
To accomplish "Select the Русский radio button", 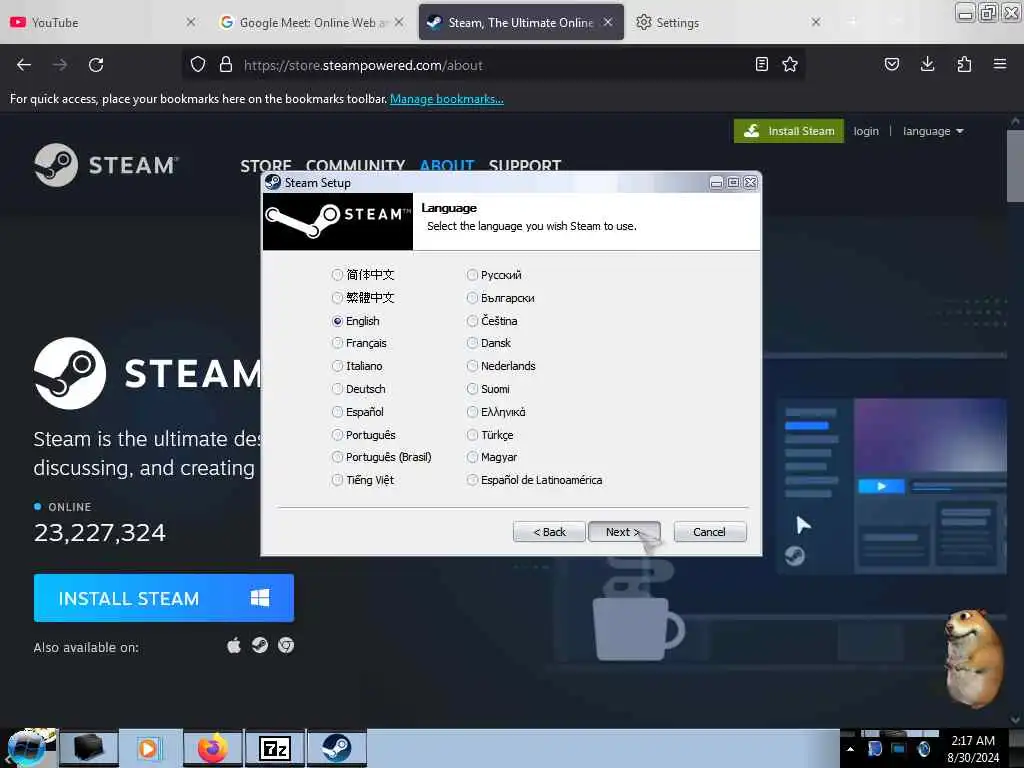I will click(472, 275).
